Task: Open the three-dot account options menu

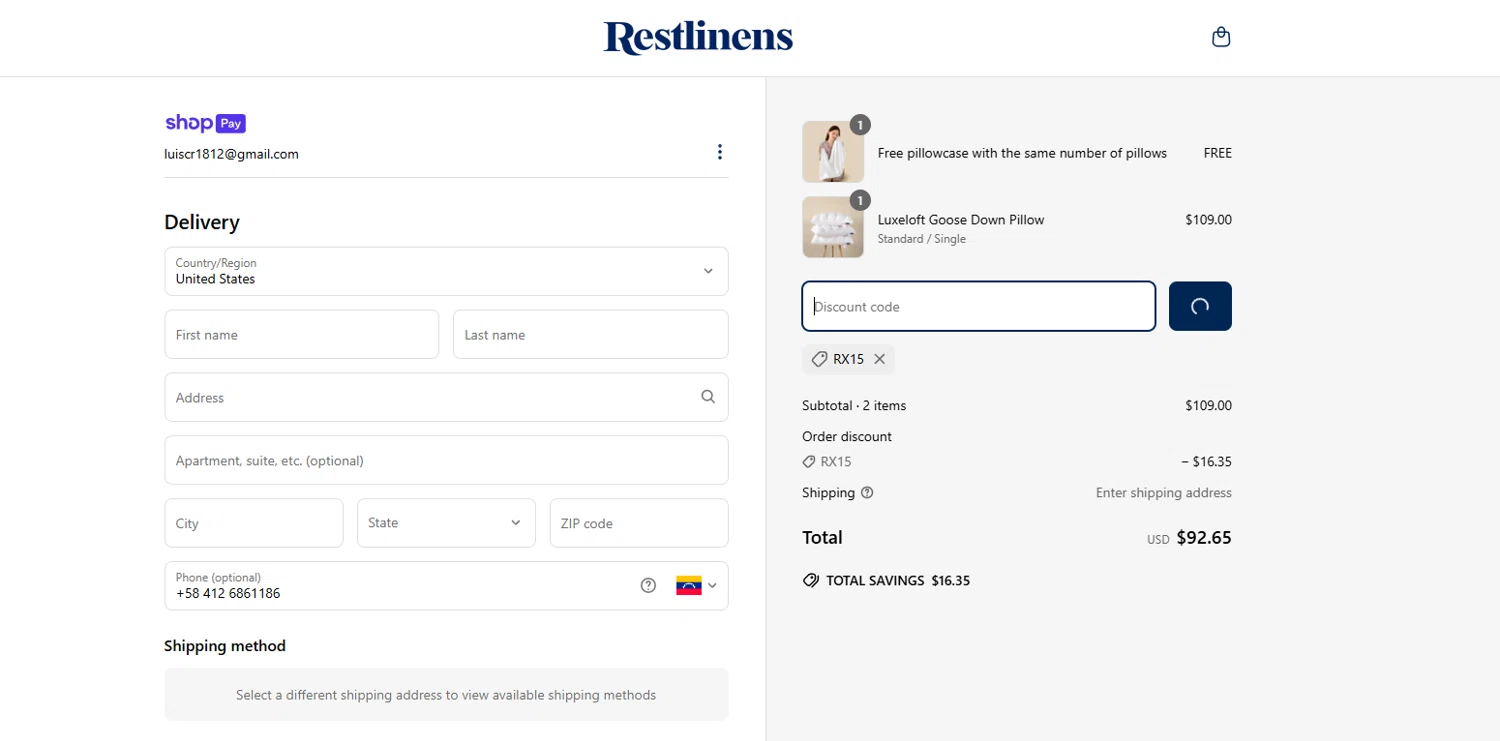Action: tap(719, 152)
